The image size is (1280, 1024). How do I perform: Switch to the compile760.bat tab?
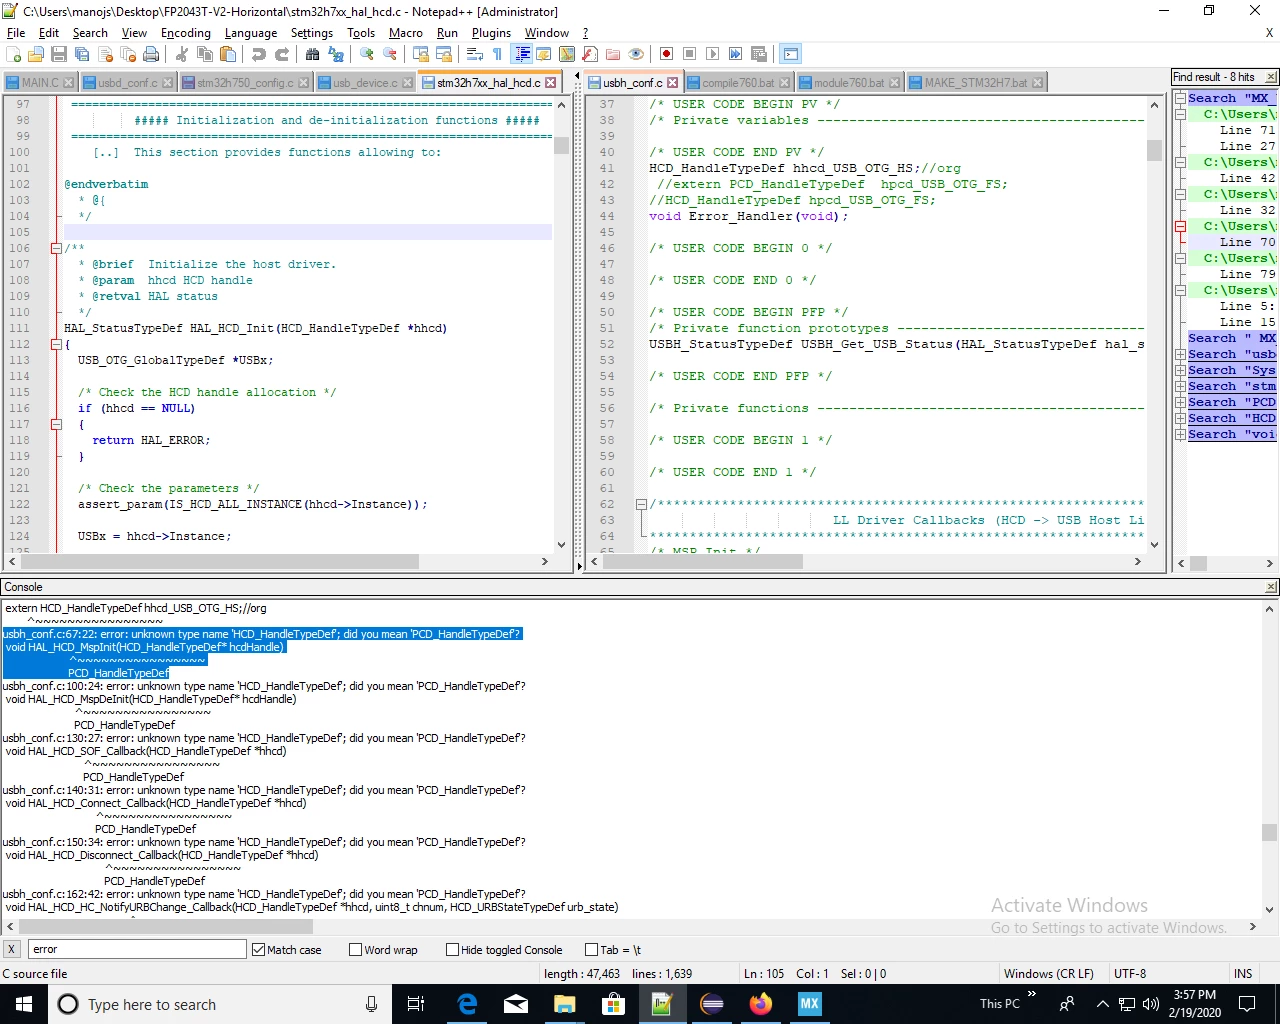(x=737, y=83)
